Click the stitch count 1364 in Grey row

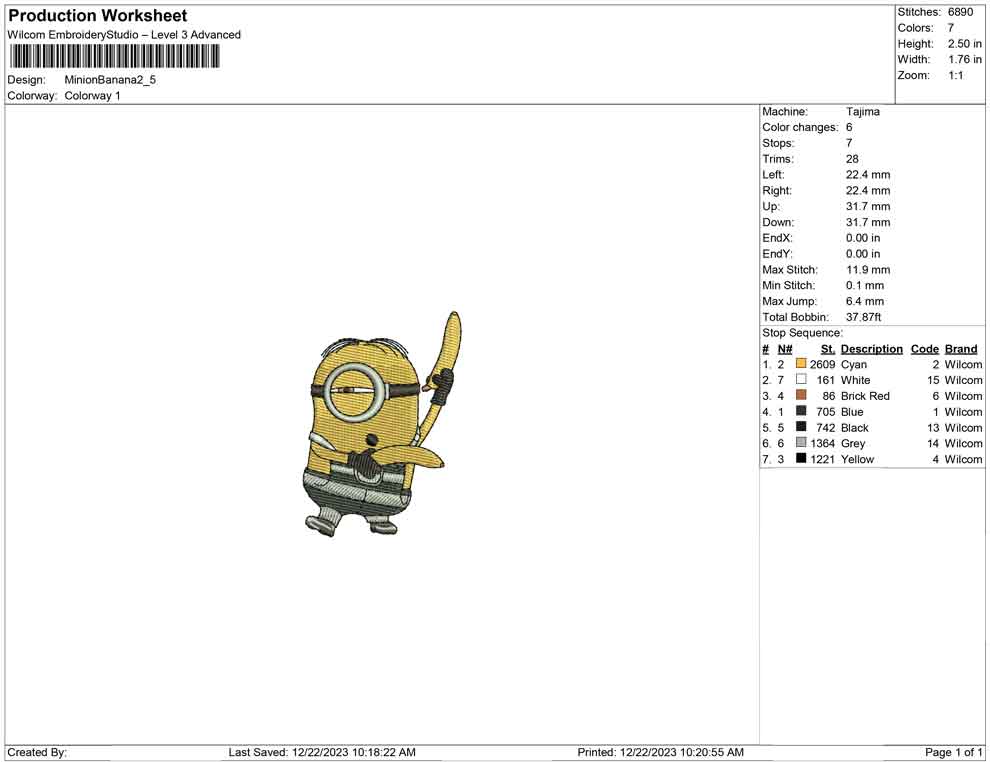click(x=822, y=443)
